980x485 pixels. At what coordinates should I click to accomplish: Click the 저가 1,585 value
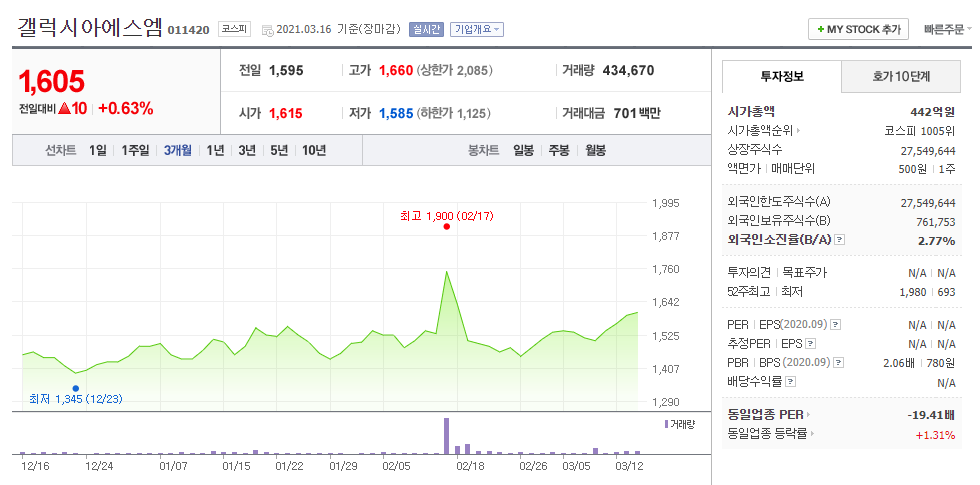pos(396,114)
